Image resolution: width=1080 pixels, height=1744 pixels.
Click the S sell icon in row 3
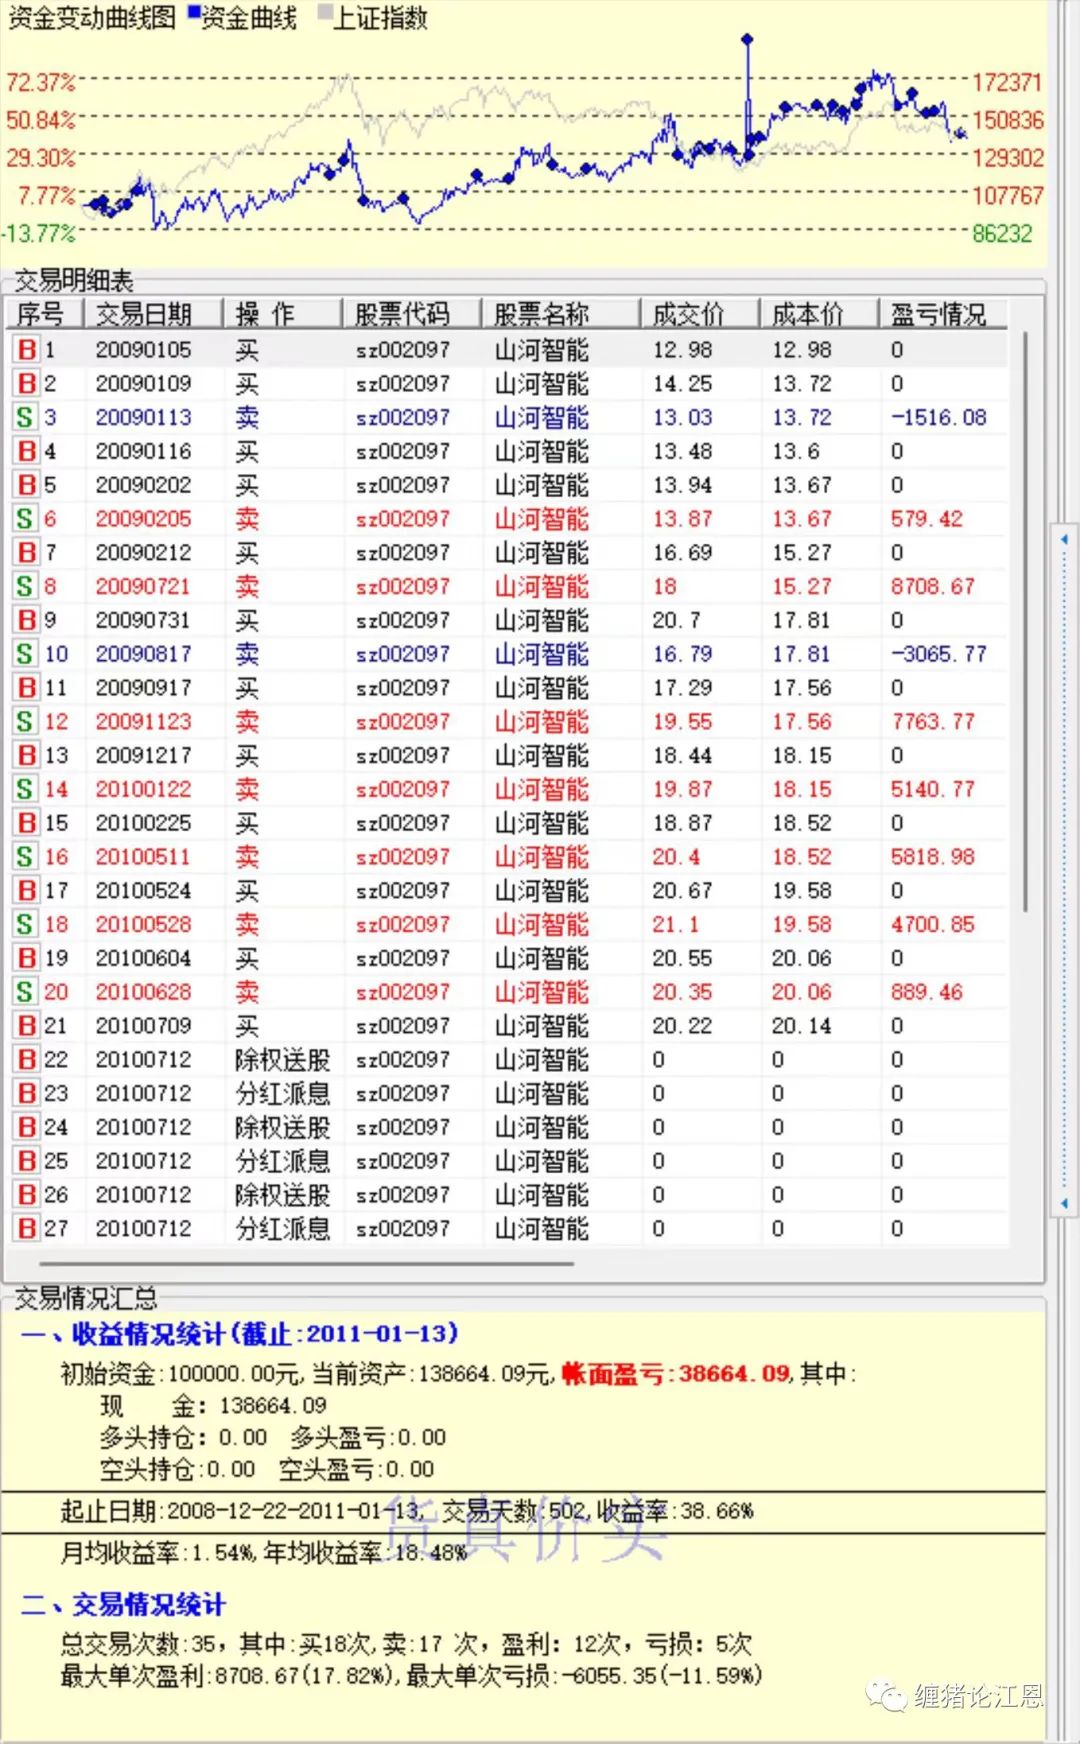[x=25, y=417]
